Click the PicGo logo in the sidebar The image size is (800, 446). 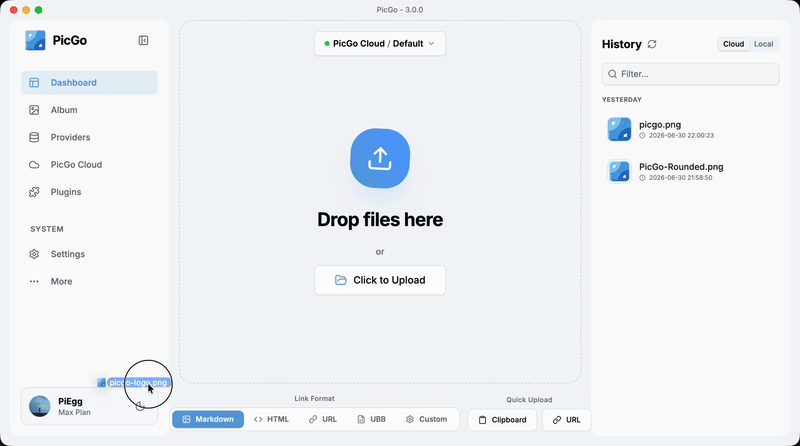pos(35,40)
